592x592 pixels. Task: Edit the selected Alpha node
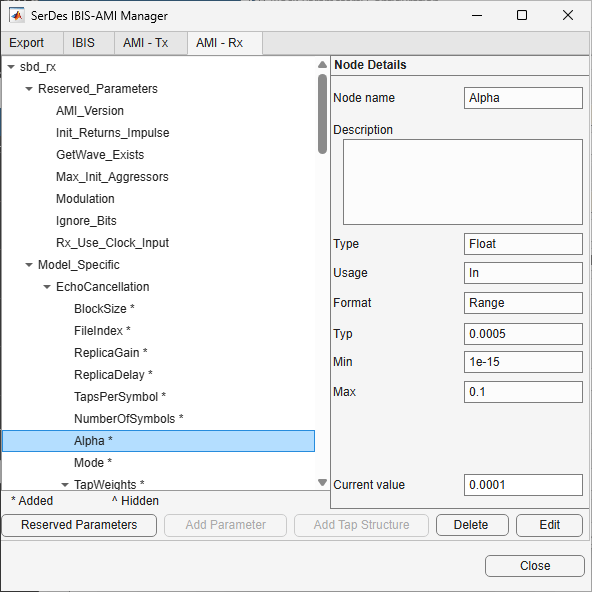coord(549,525)
